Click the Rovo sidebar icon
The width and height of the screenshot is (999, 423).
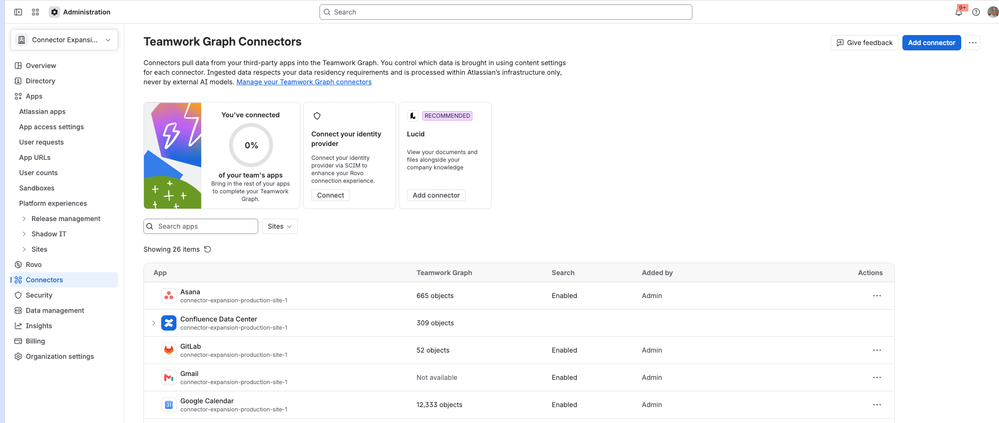18,264
